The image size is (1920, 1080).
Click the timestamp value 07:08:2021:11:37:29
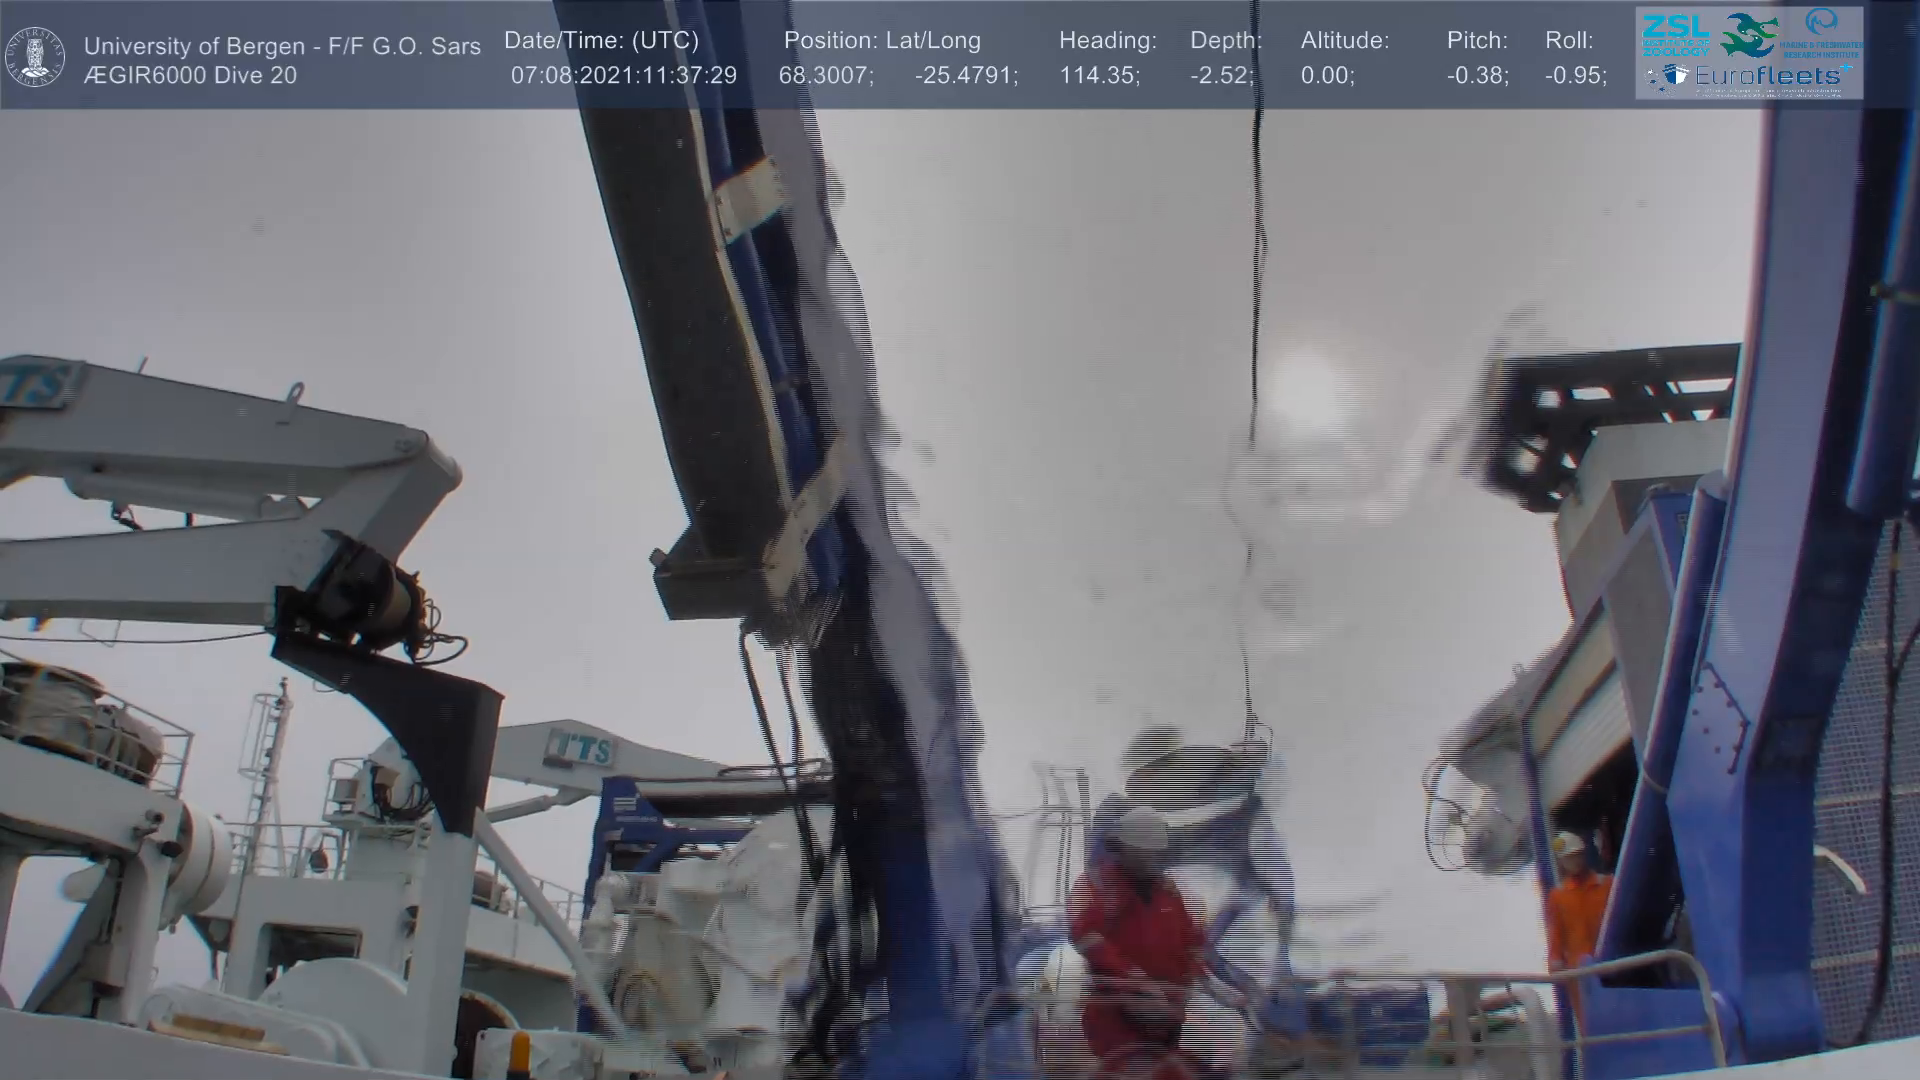point(623,76)
